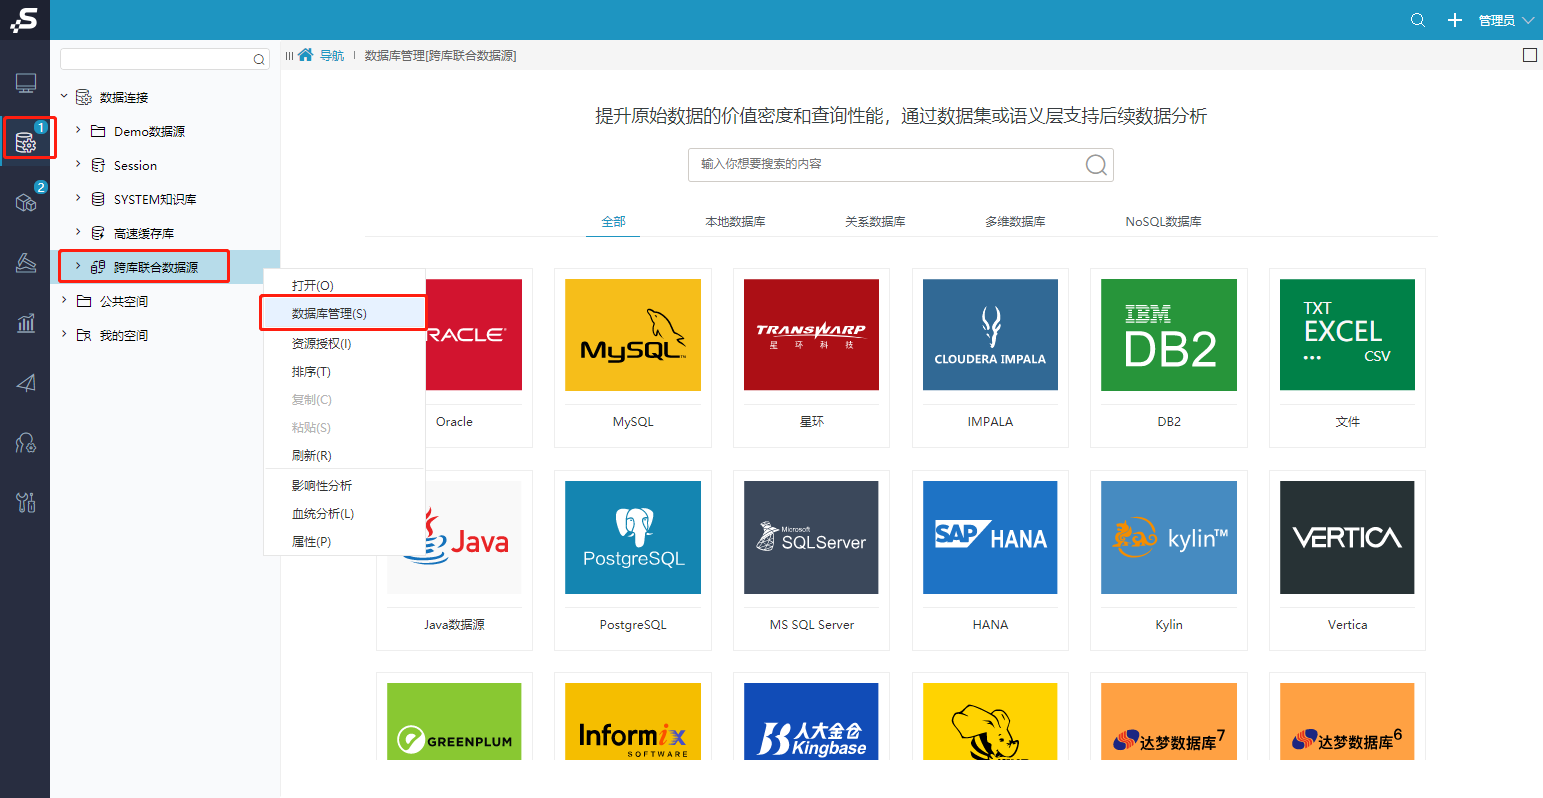Expand the SYSTEM知识库 node
Image resolution: width=1543 pixels, height=798 pixels.
point(78,199)
